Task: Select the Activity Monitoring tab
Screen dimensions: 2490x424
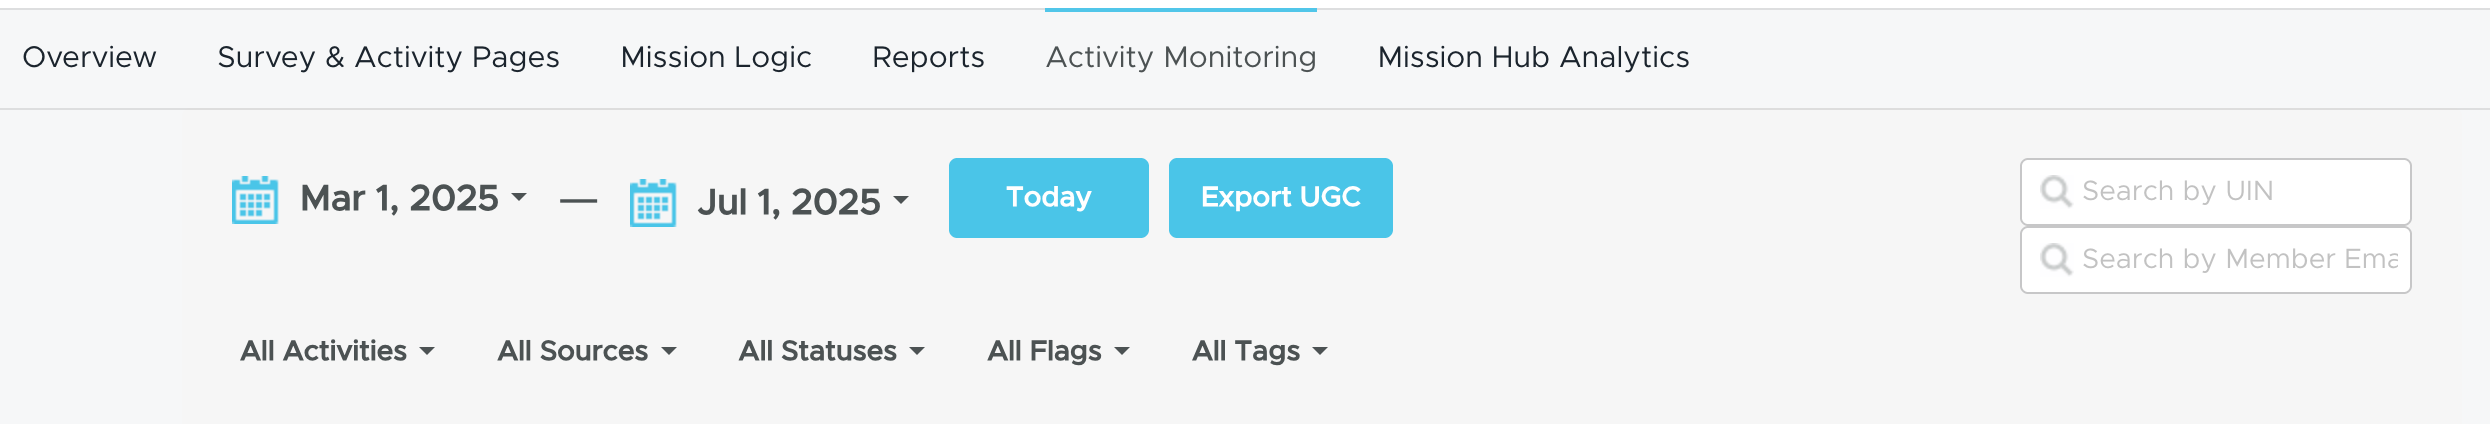Action: [1181, 58]
